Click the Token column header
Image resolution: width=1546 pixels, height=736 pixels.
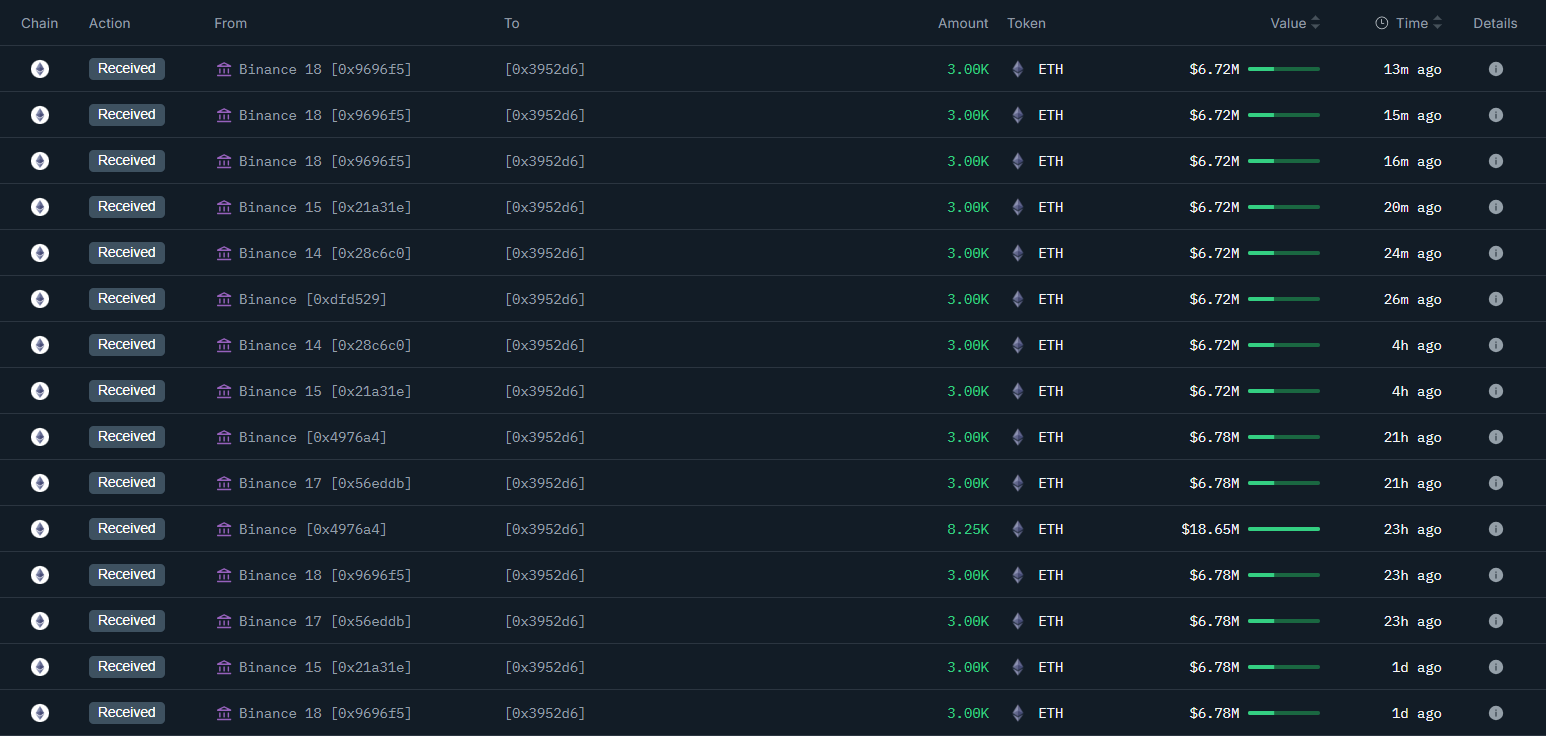(1026, 22)
